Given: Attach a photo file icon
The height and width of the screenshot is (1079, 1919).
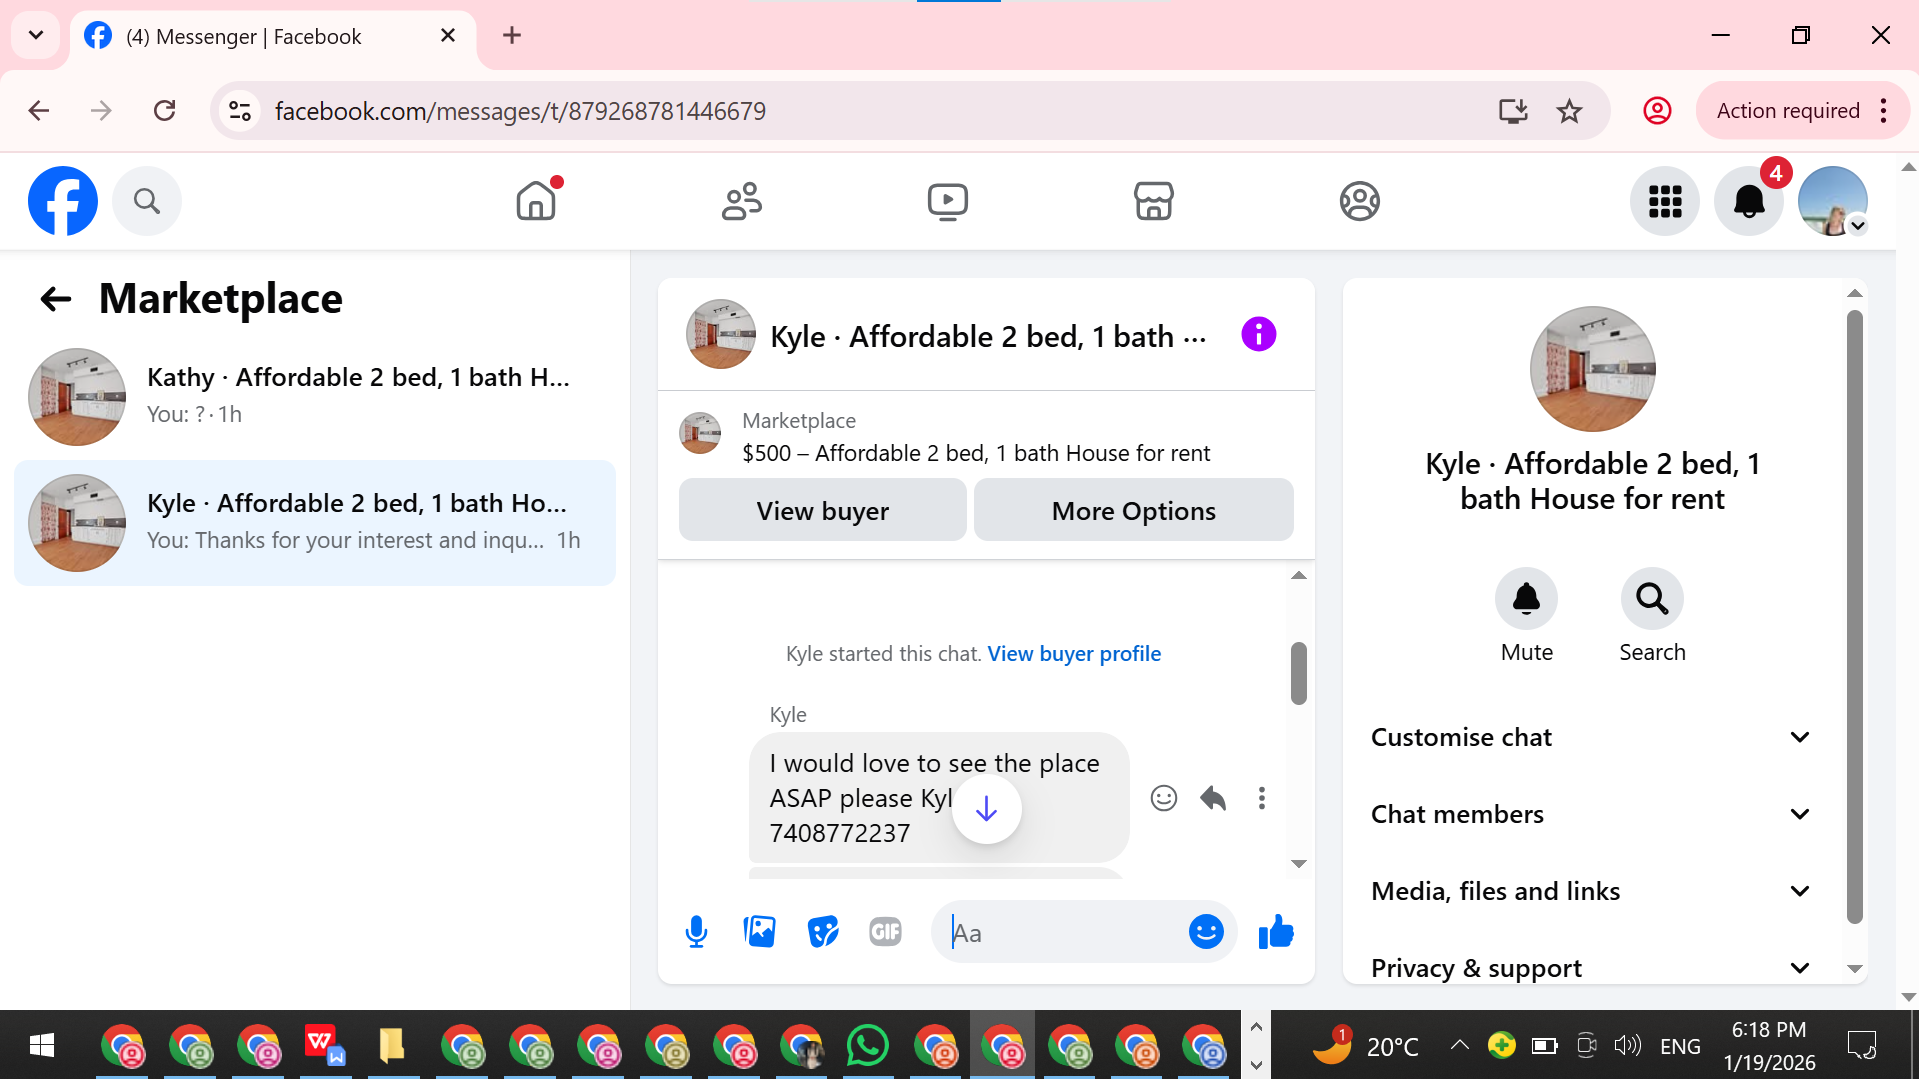Looking at the screenshot, I should pos(760,932).
